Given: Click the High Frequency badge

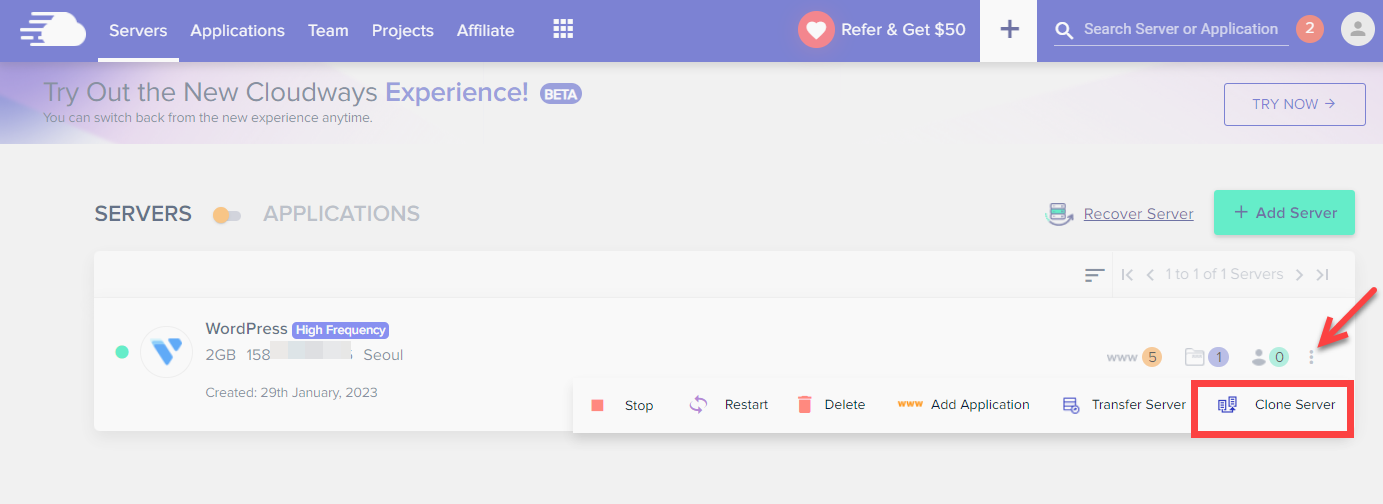Looking at the screenshot, I should [x=341, y=329].
